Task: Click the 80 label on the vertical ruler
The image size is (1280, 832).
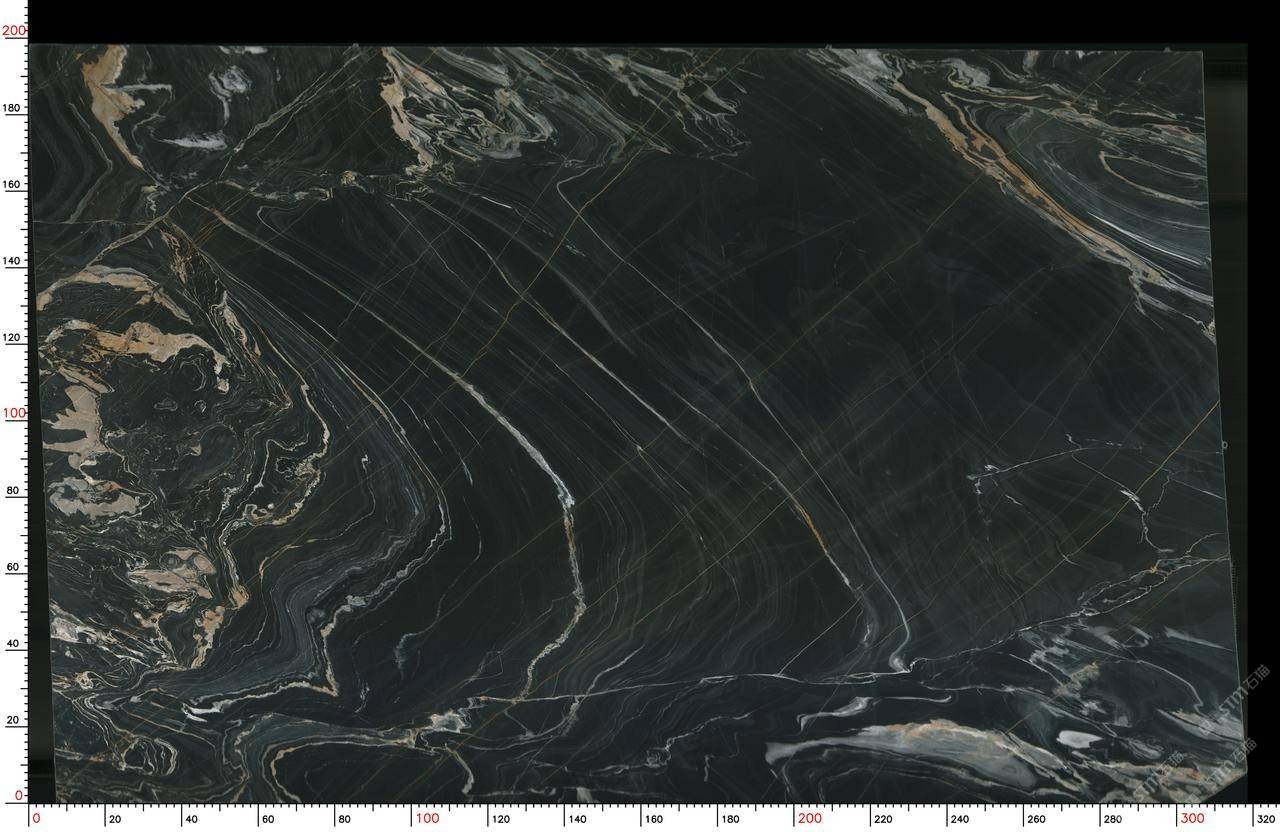Action: tap(14, 490)
